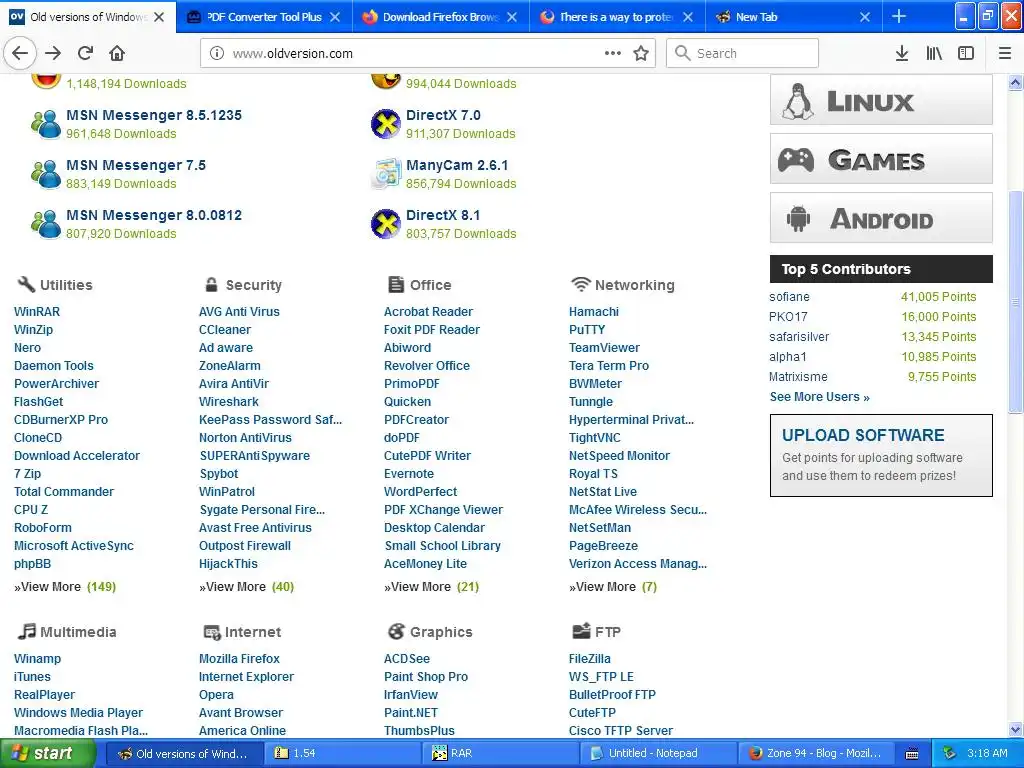
Task: Expand View More (149) under Utilities
Action: coord(65,586)
